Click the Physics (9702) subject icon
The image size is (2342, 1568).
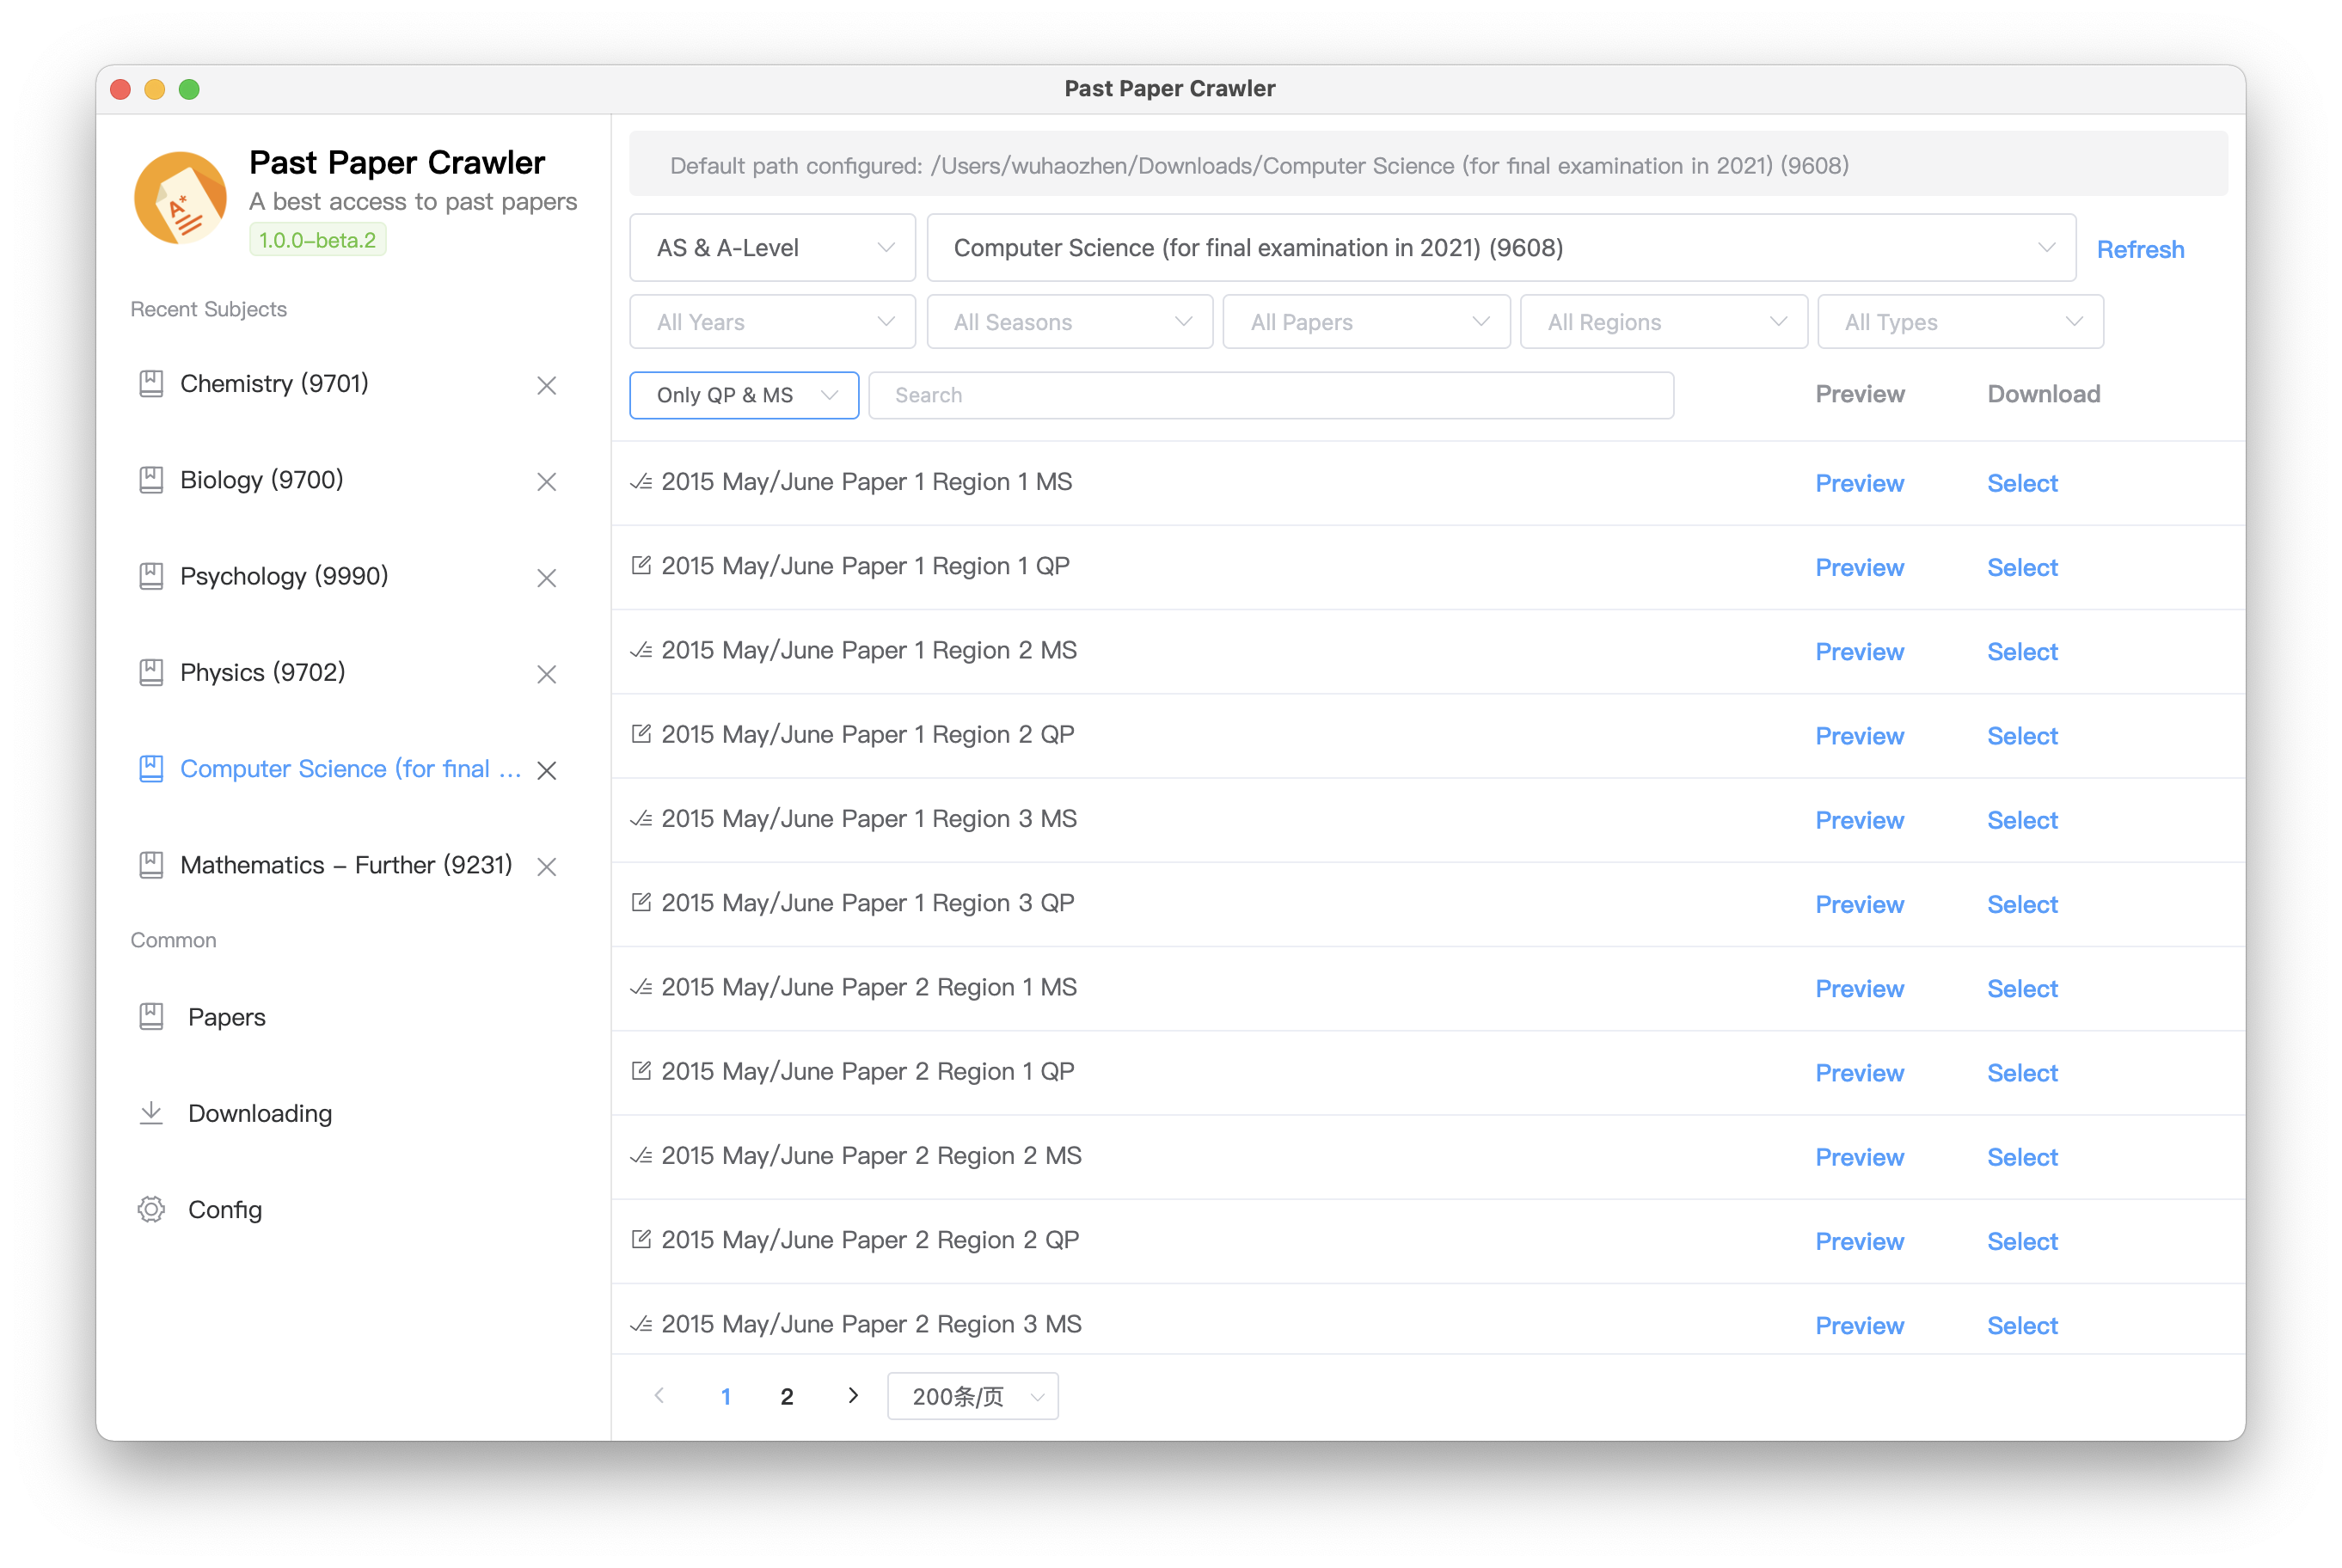(x=152, y=671)
